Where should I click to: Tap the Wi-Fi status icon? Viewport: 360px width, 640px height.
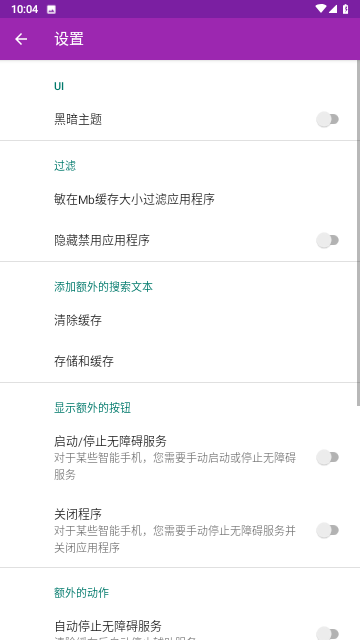(x=321, y=9)
